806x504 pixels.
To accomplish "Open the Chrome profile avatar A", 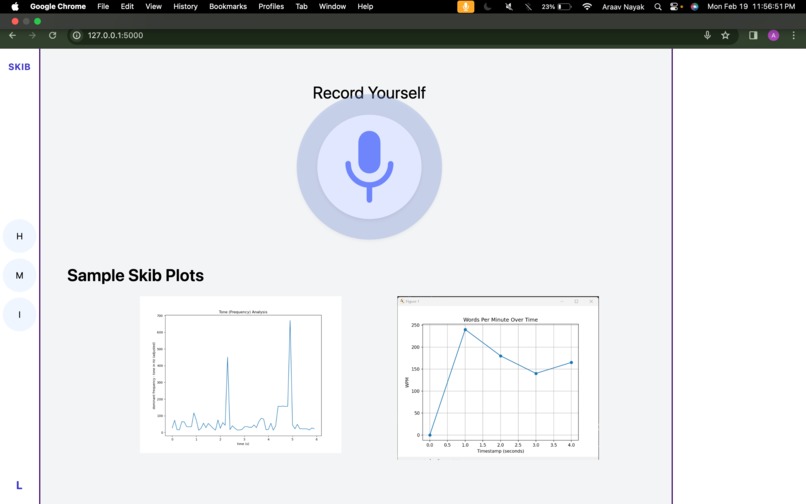I will [x=773, y=35].
